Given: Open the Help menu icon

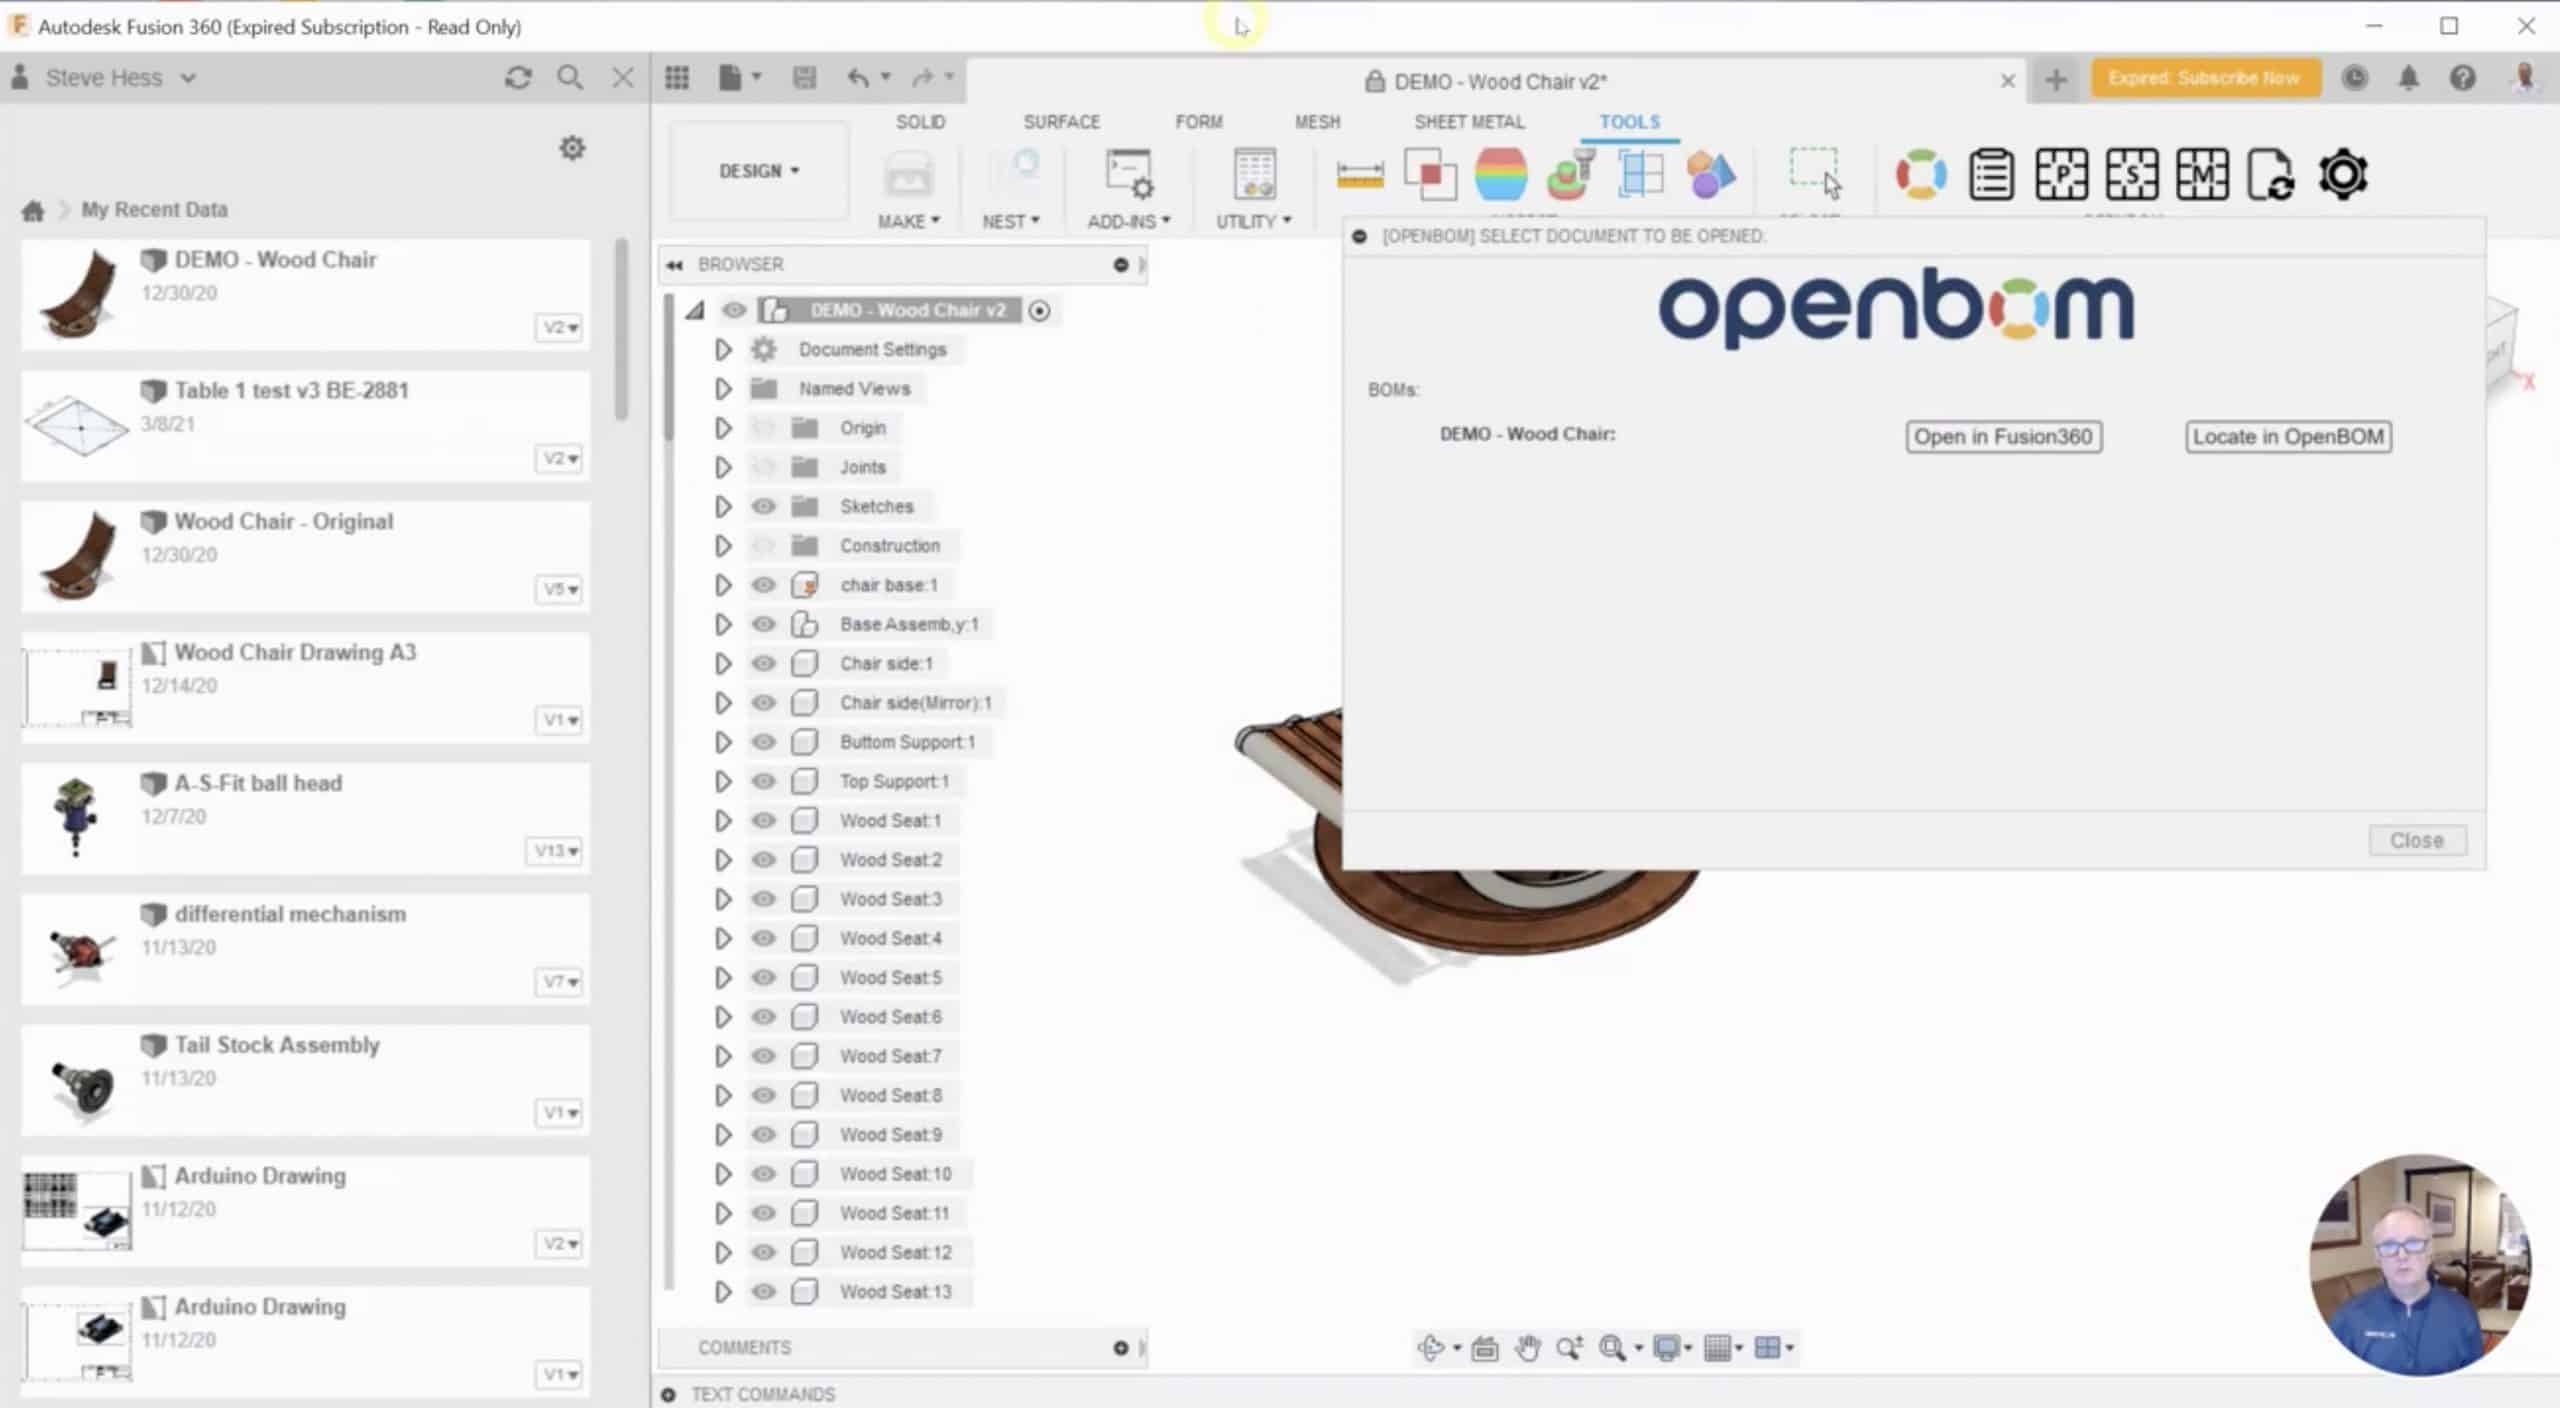Looking at the screenshot, I should pos(2462,78).
